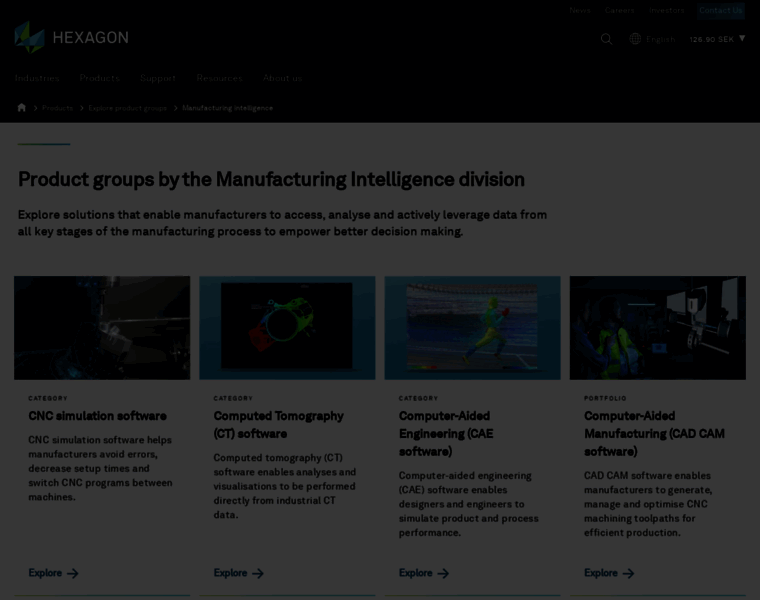Click Products in the breadcrumb
Image resolution: width=760 pixels, height=600 pixels.
[57, 108]
